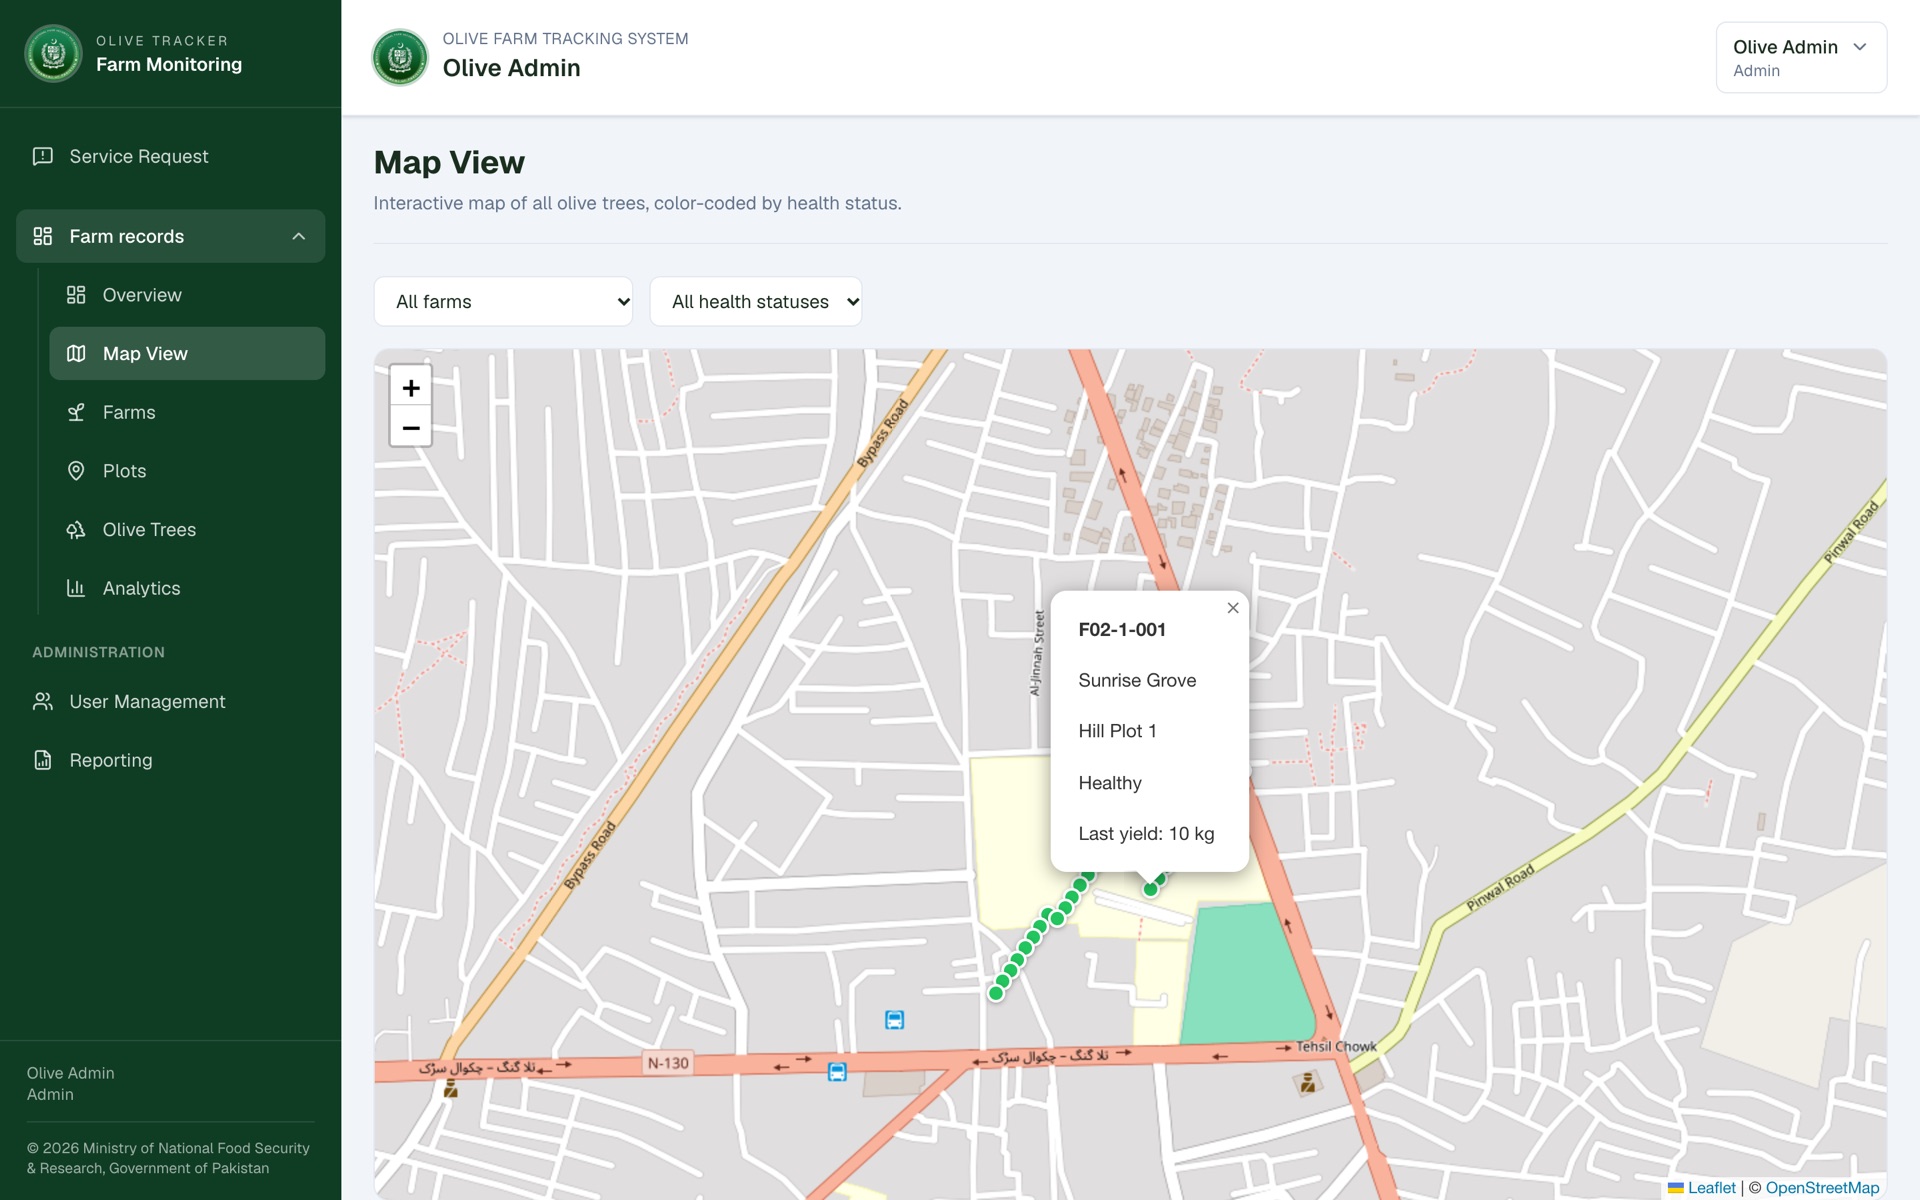
Task: Click the tree marker beneath the popup
Action: pyautogui.click(x=1151, y=889)
